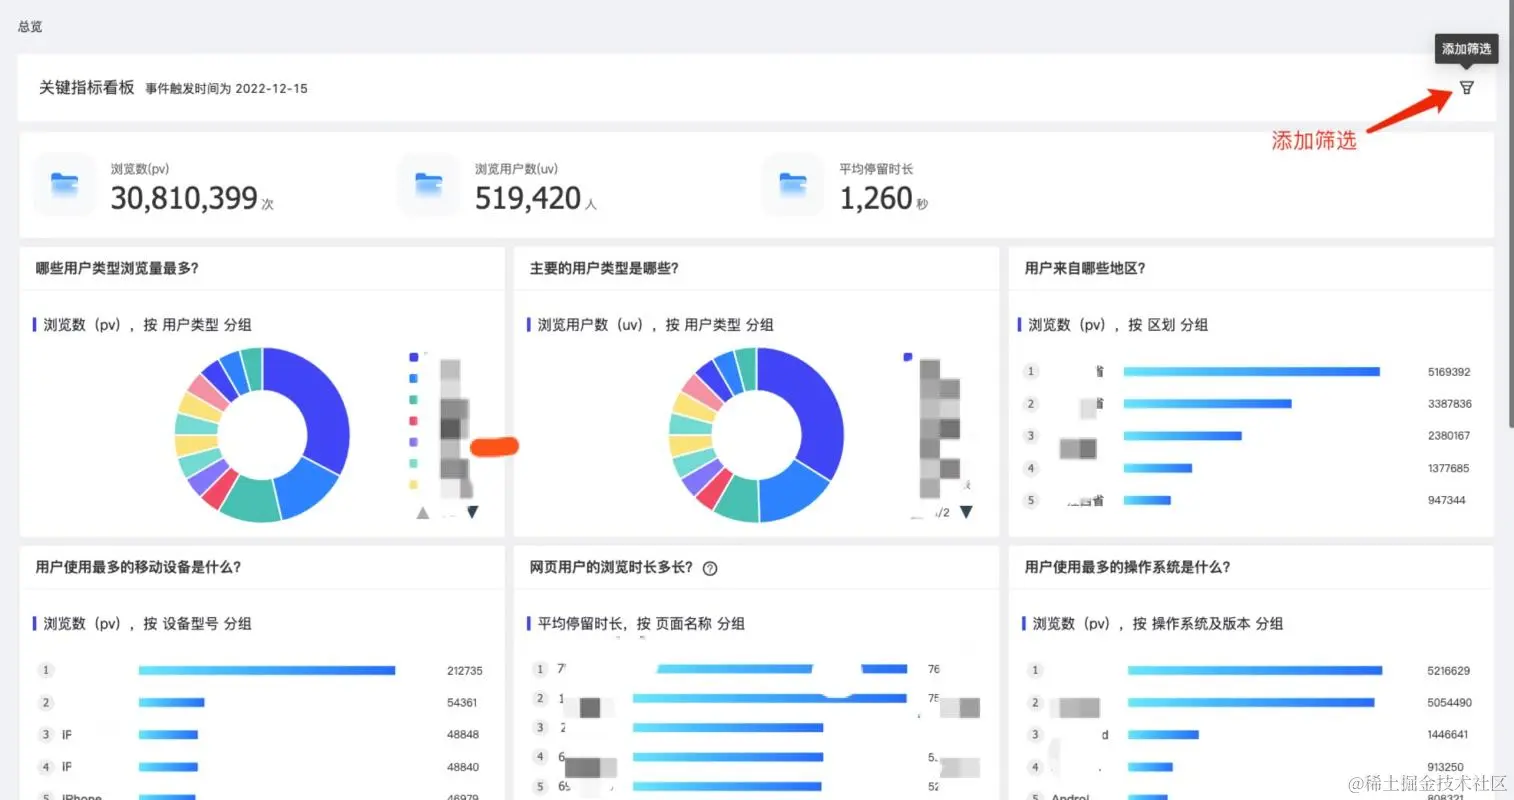The image size is (1514, 800).
Task: Click value 48848 in 设备型号 chart
Action: pos(463,735)
